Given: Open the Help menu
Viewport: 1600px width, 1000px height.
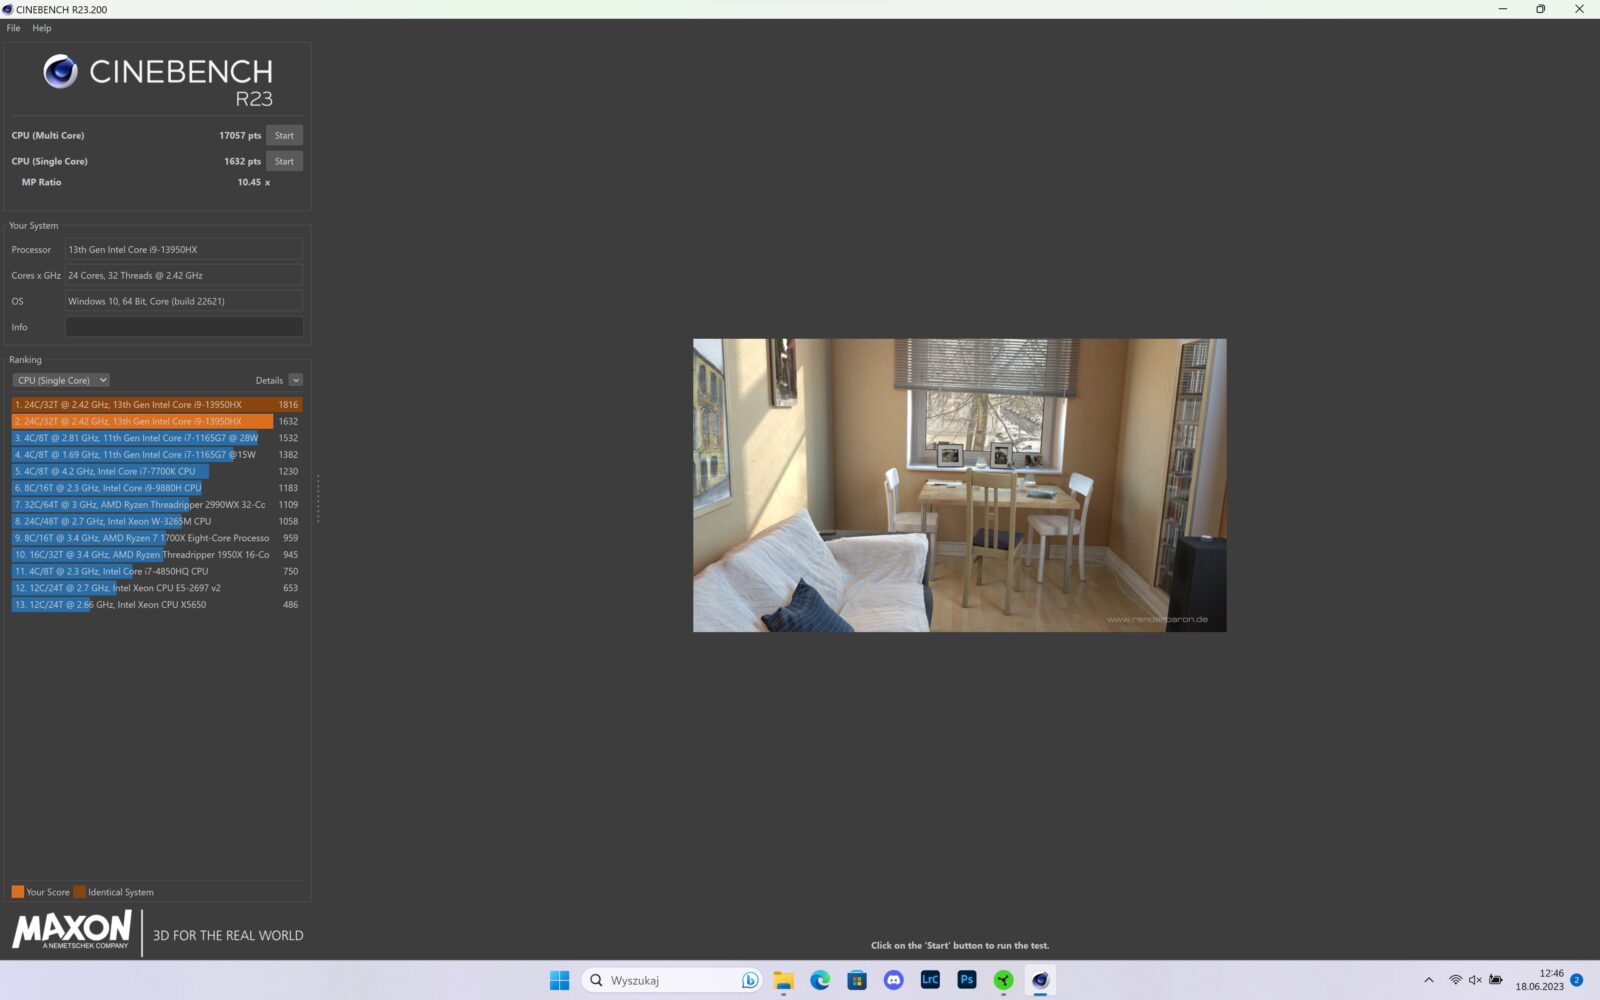Looking at the screenshot, I should click(41, 28).
